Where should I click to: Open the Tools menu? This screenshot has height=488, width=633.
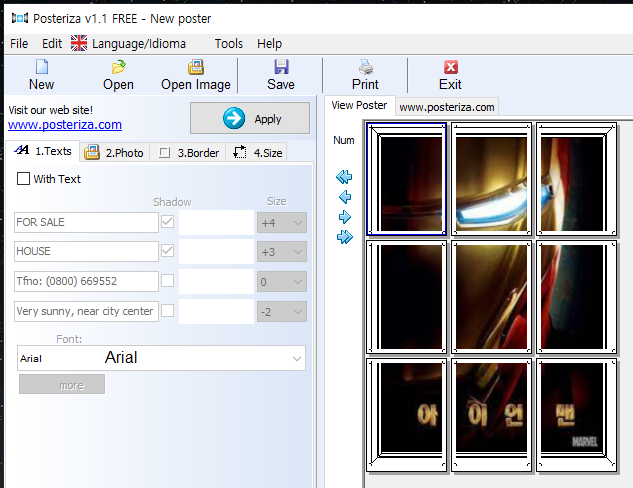coord(228,44)
